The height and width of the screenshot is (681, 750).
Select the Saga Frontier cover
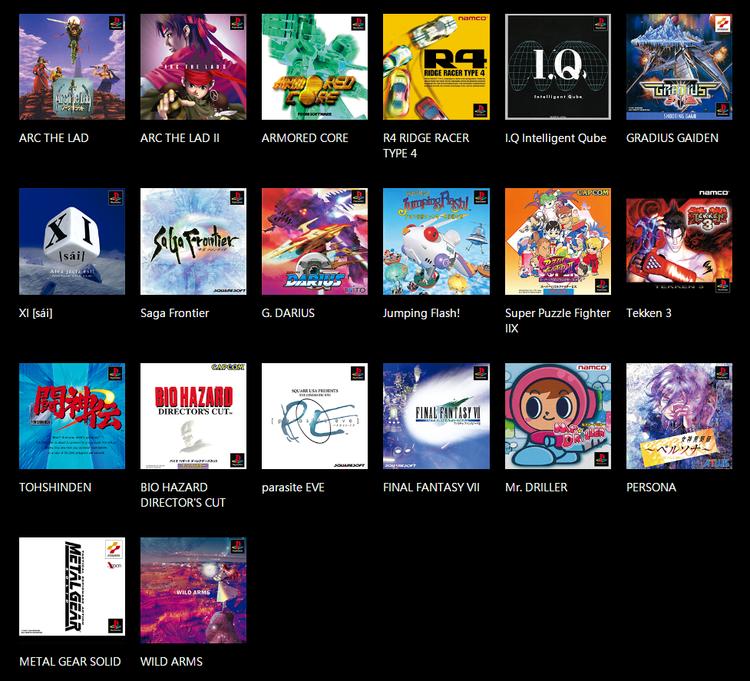pyautogui.click(x=193, y=242)
